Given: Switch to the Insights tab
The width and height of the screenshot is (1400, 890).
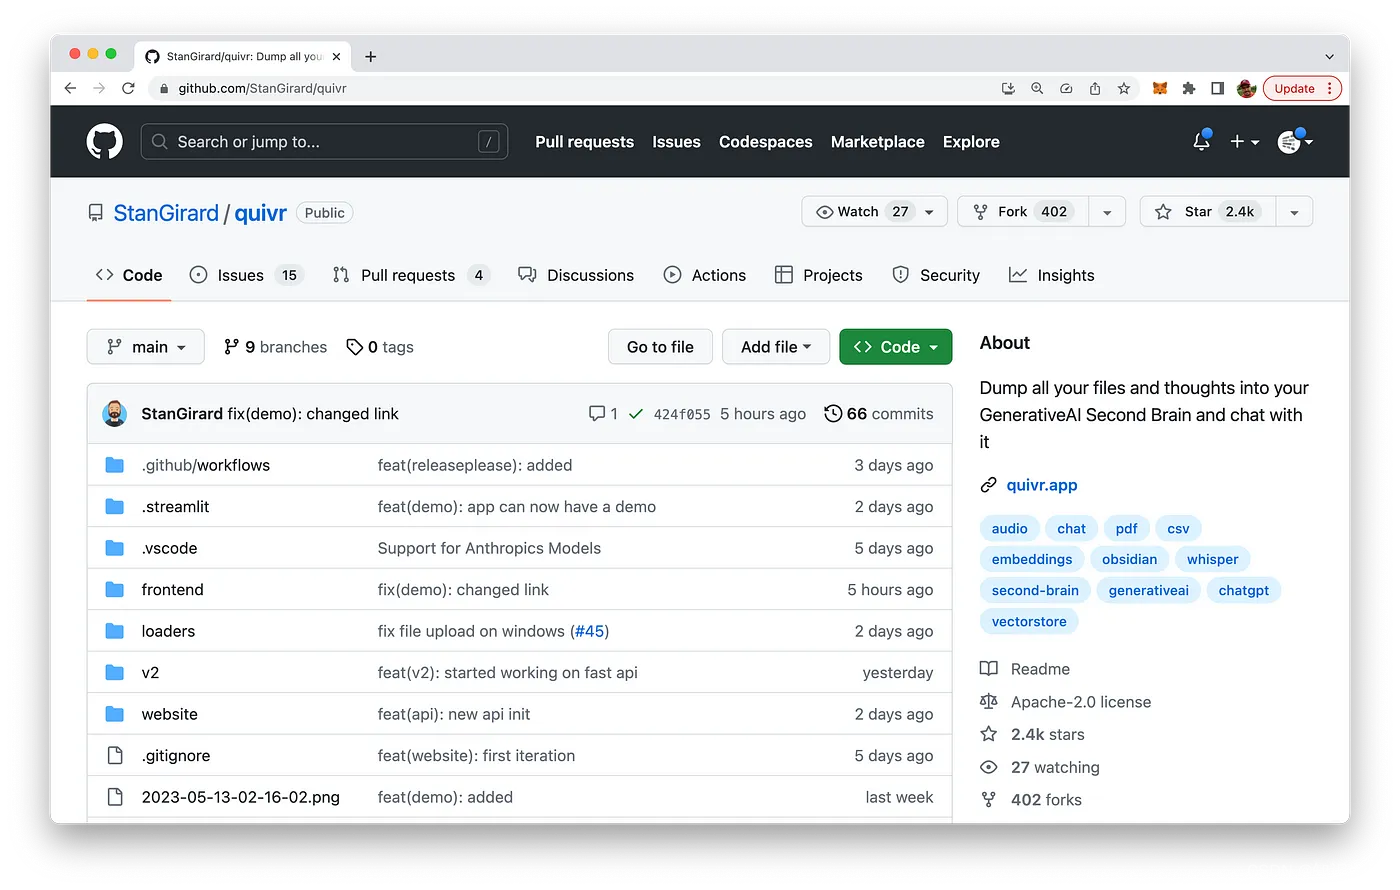Looking at the screenshot, I should pos(1052,275).
